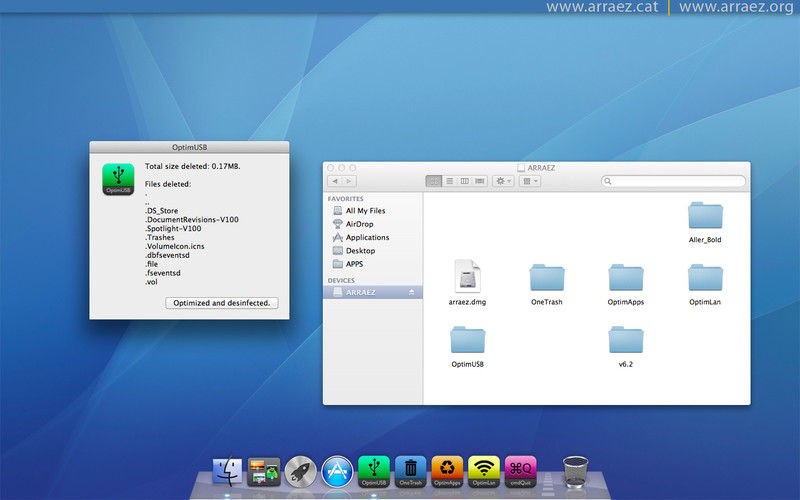Viewport: 800px width, 500px height.
Task: Click .dbfseventsd entry
Action: (x=167, y=255)
